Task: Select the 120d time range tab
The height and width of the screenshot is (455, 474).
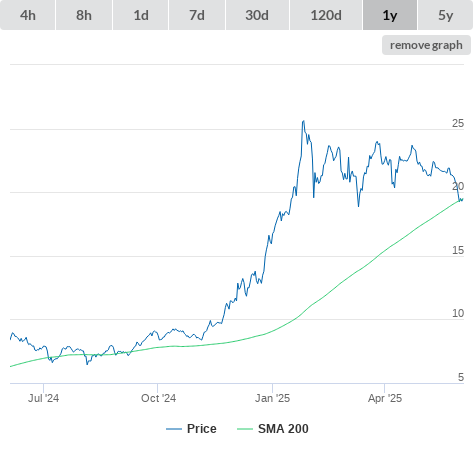Action: [326, 15]
